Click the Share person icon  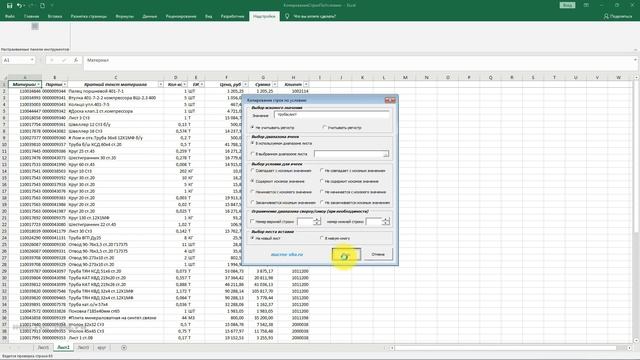tap(606, 16)
